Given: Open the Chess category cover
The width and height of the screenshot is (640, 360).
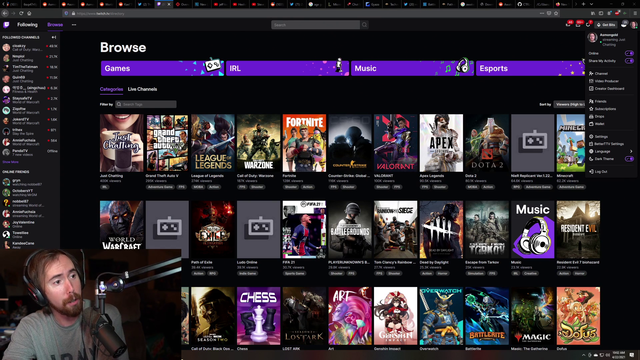Looking at the screenshot, I should (x=259, y=316).
